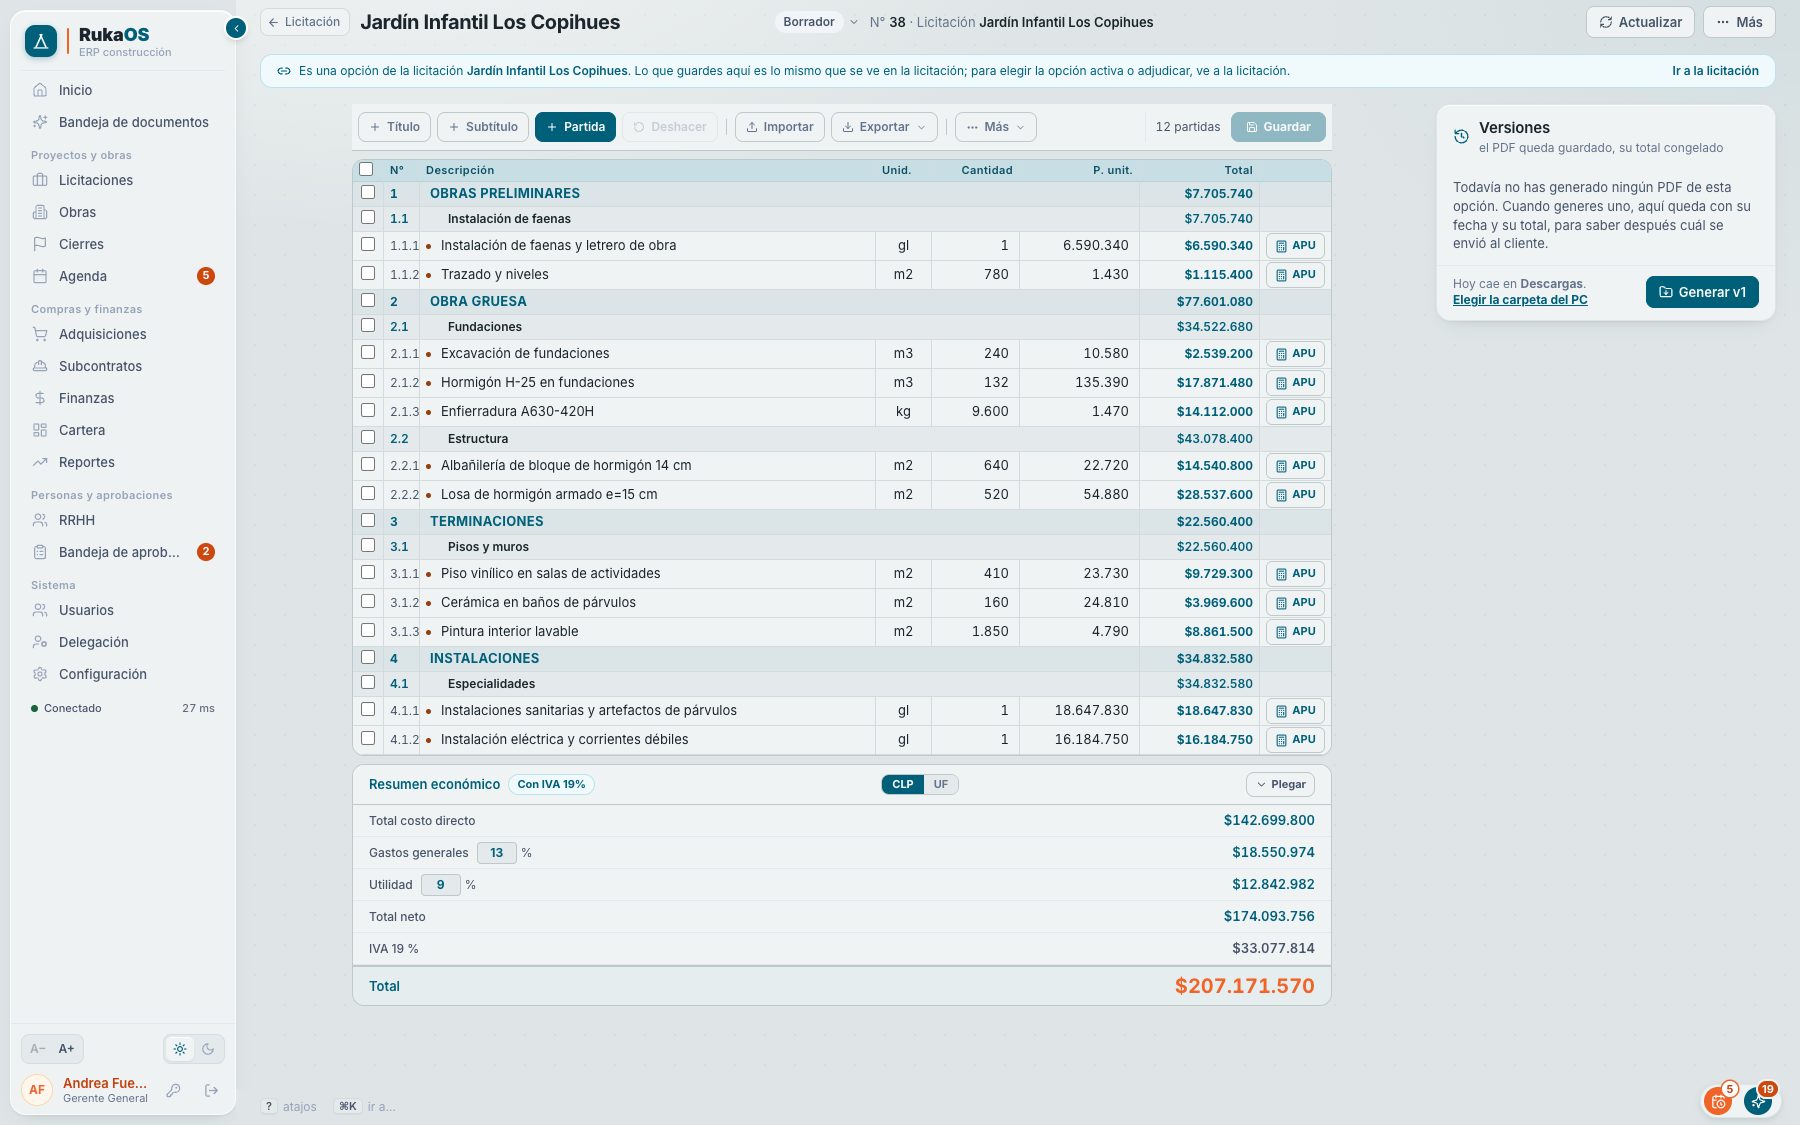Click the RukaOS logo icon
The image size is (1800, 1125).
pos(41,41)
